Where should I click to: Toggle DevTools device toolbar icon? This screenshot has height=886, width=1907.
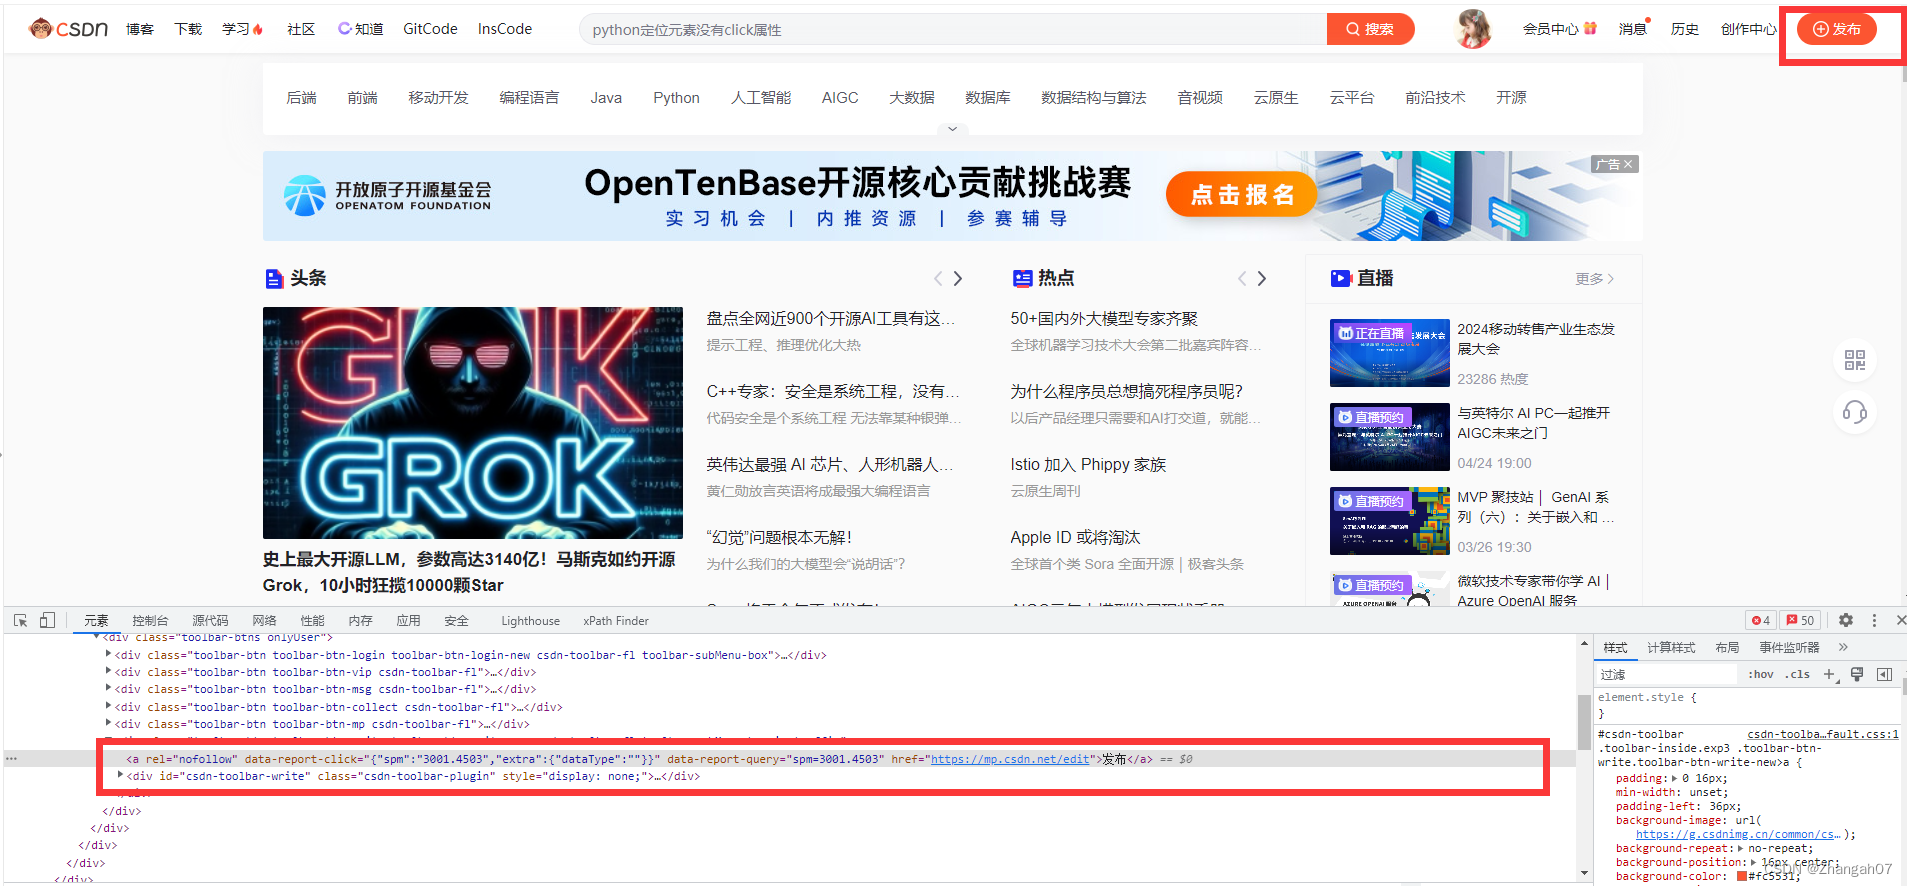(47, 620)
